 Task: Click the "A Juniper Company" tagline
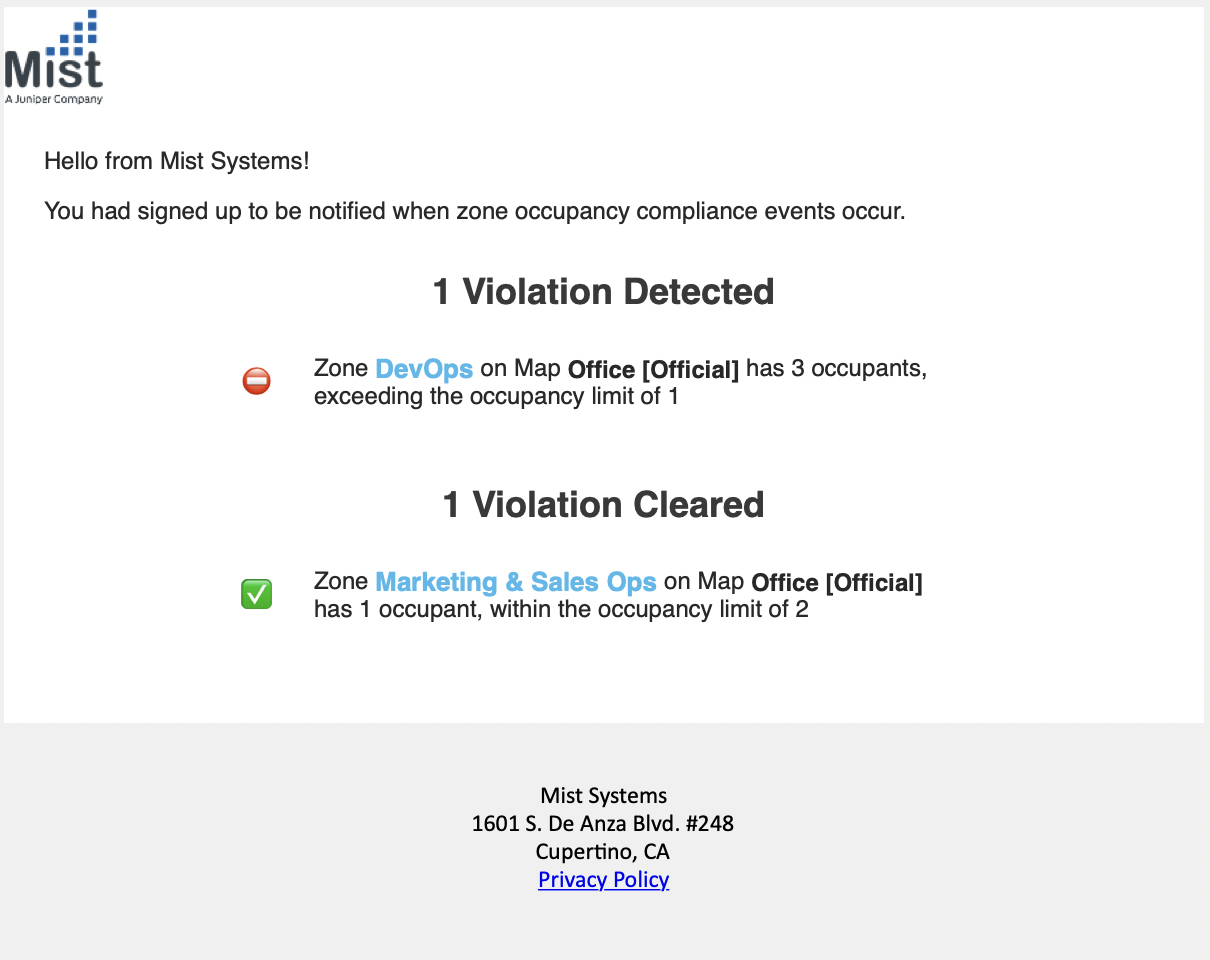pyautogui.click(x=54, y=99)
